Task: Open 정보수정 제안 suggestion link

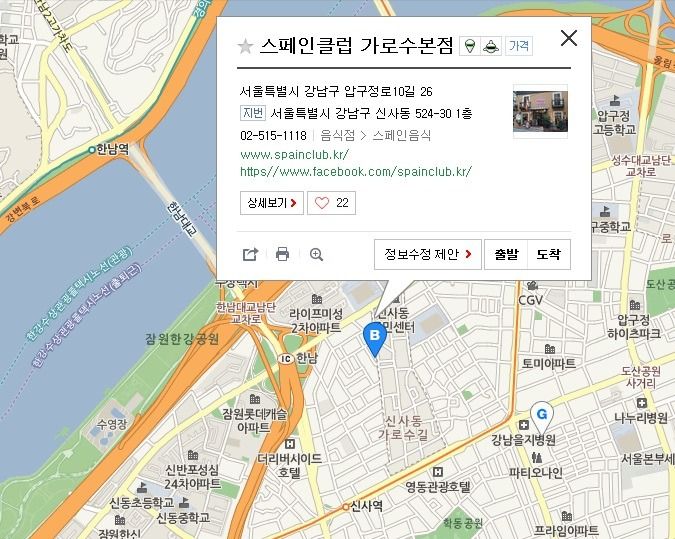Action: pos(427,254)
